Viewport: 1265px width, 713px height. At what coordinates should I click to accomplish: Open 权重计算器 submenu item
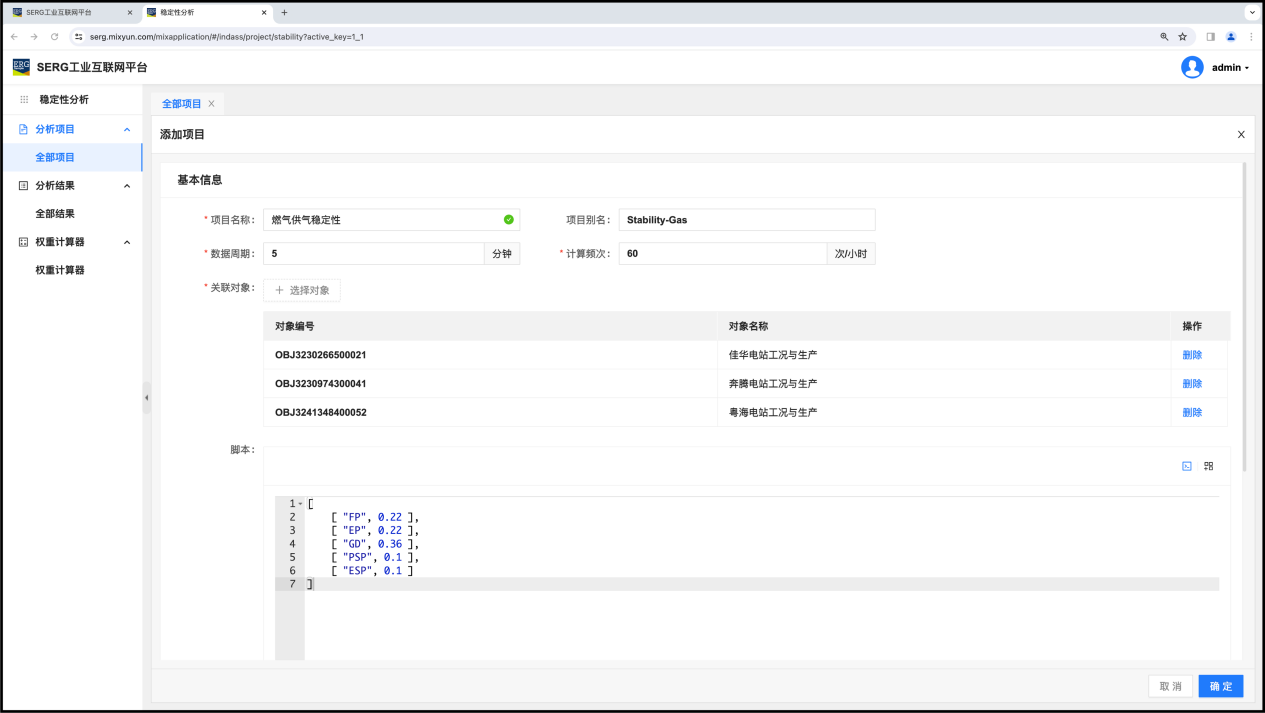pyautogui.click(x=60, y=270)
